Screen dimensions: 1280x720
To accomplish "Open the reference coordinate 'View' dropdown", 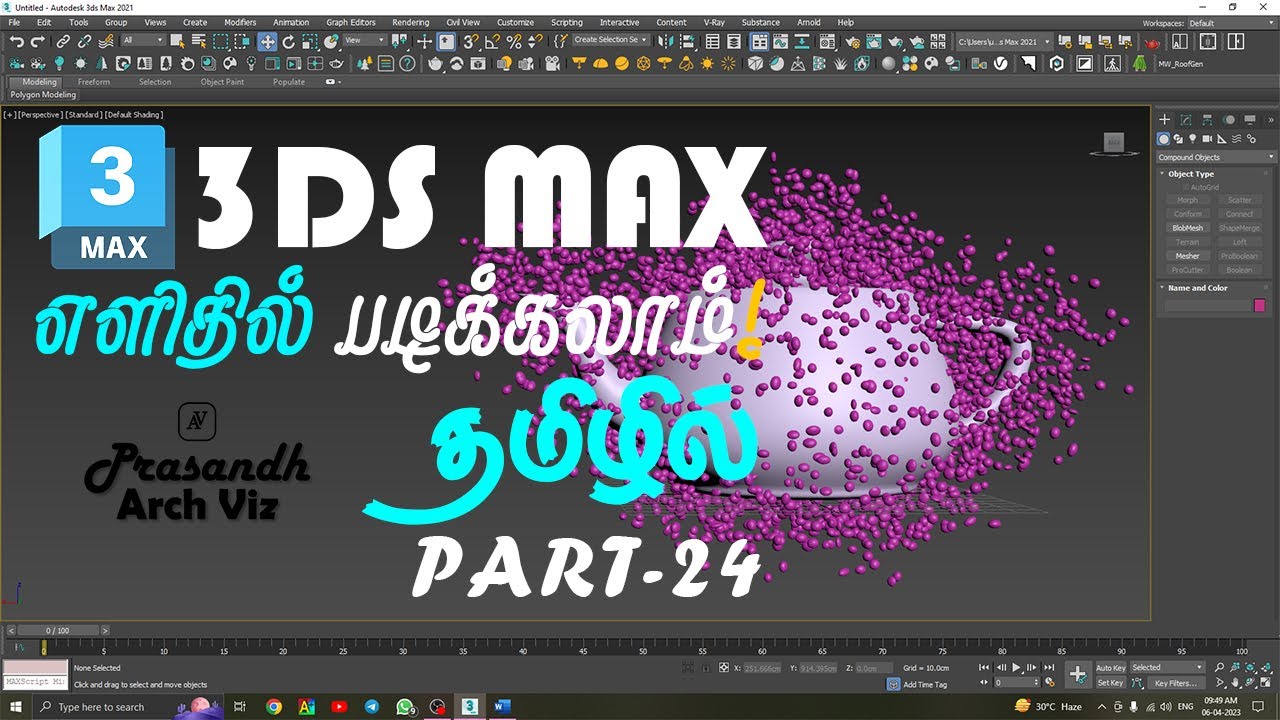I will point(364,41).
